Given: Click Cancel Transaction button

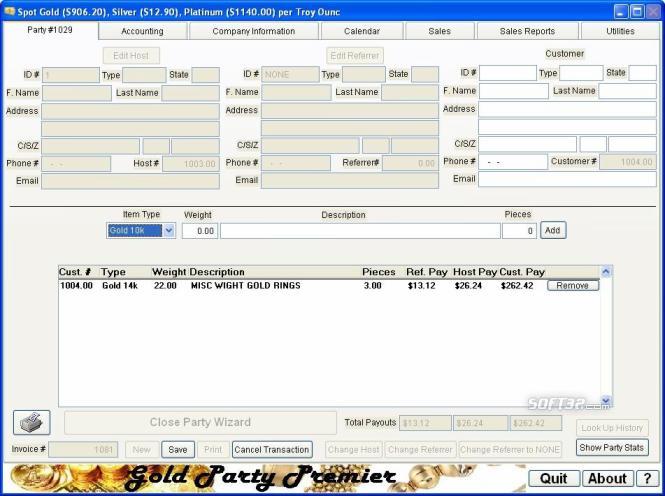Looking at the screenshot, I should click(272, 449).
